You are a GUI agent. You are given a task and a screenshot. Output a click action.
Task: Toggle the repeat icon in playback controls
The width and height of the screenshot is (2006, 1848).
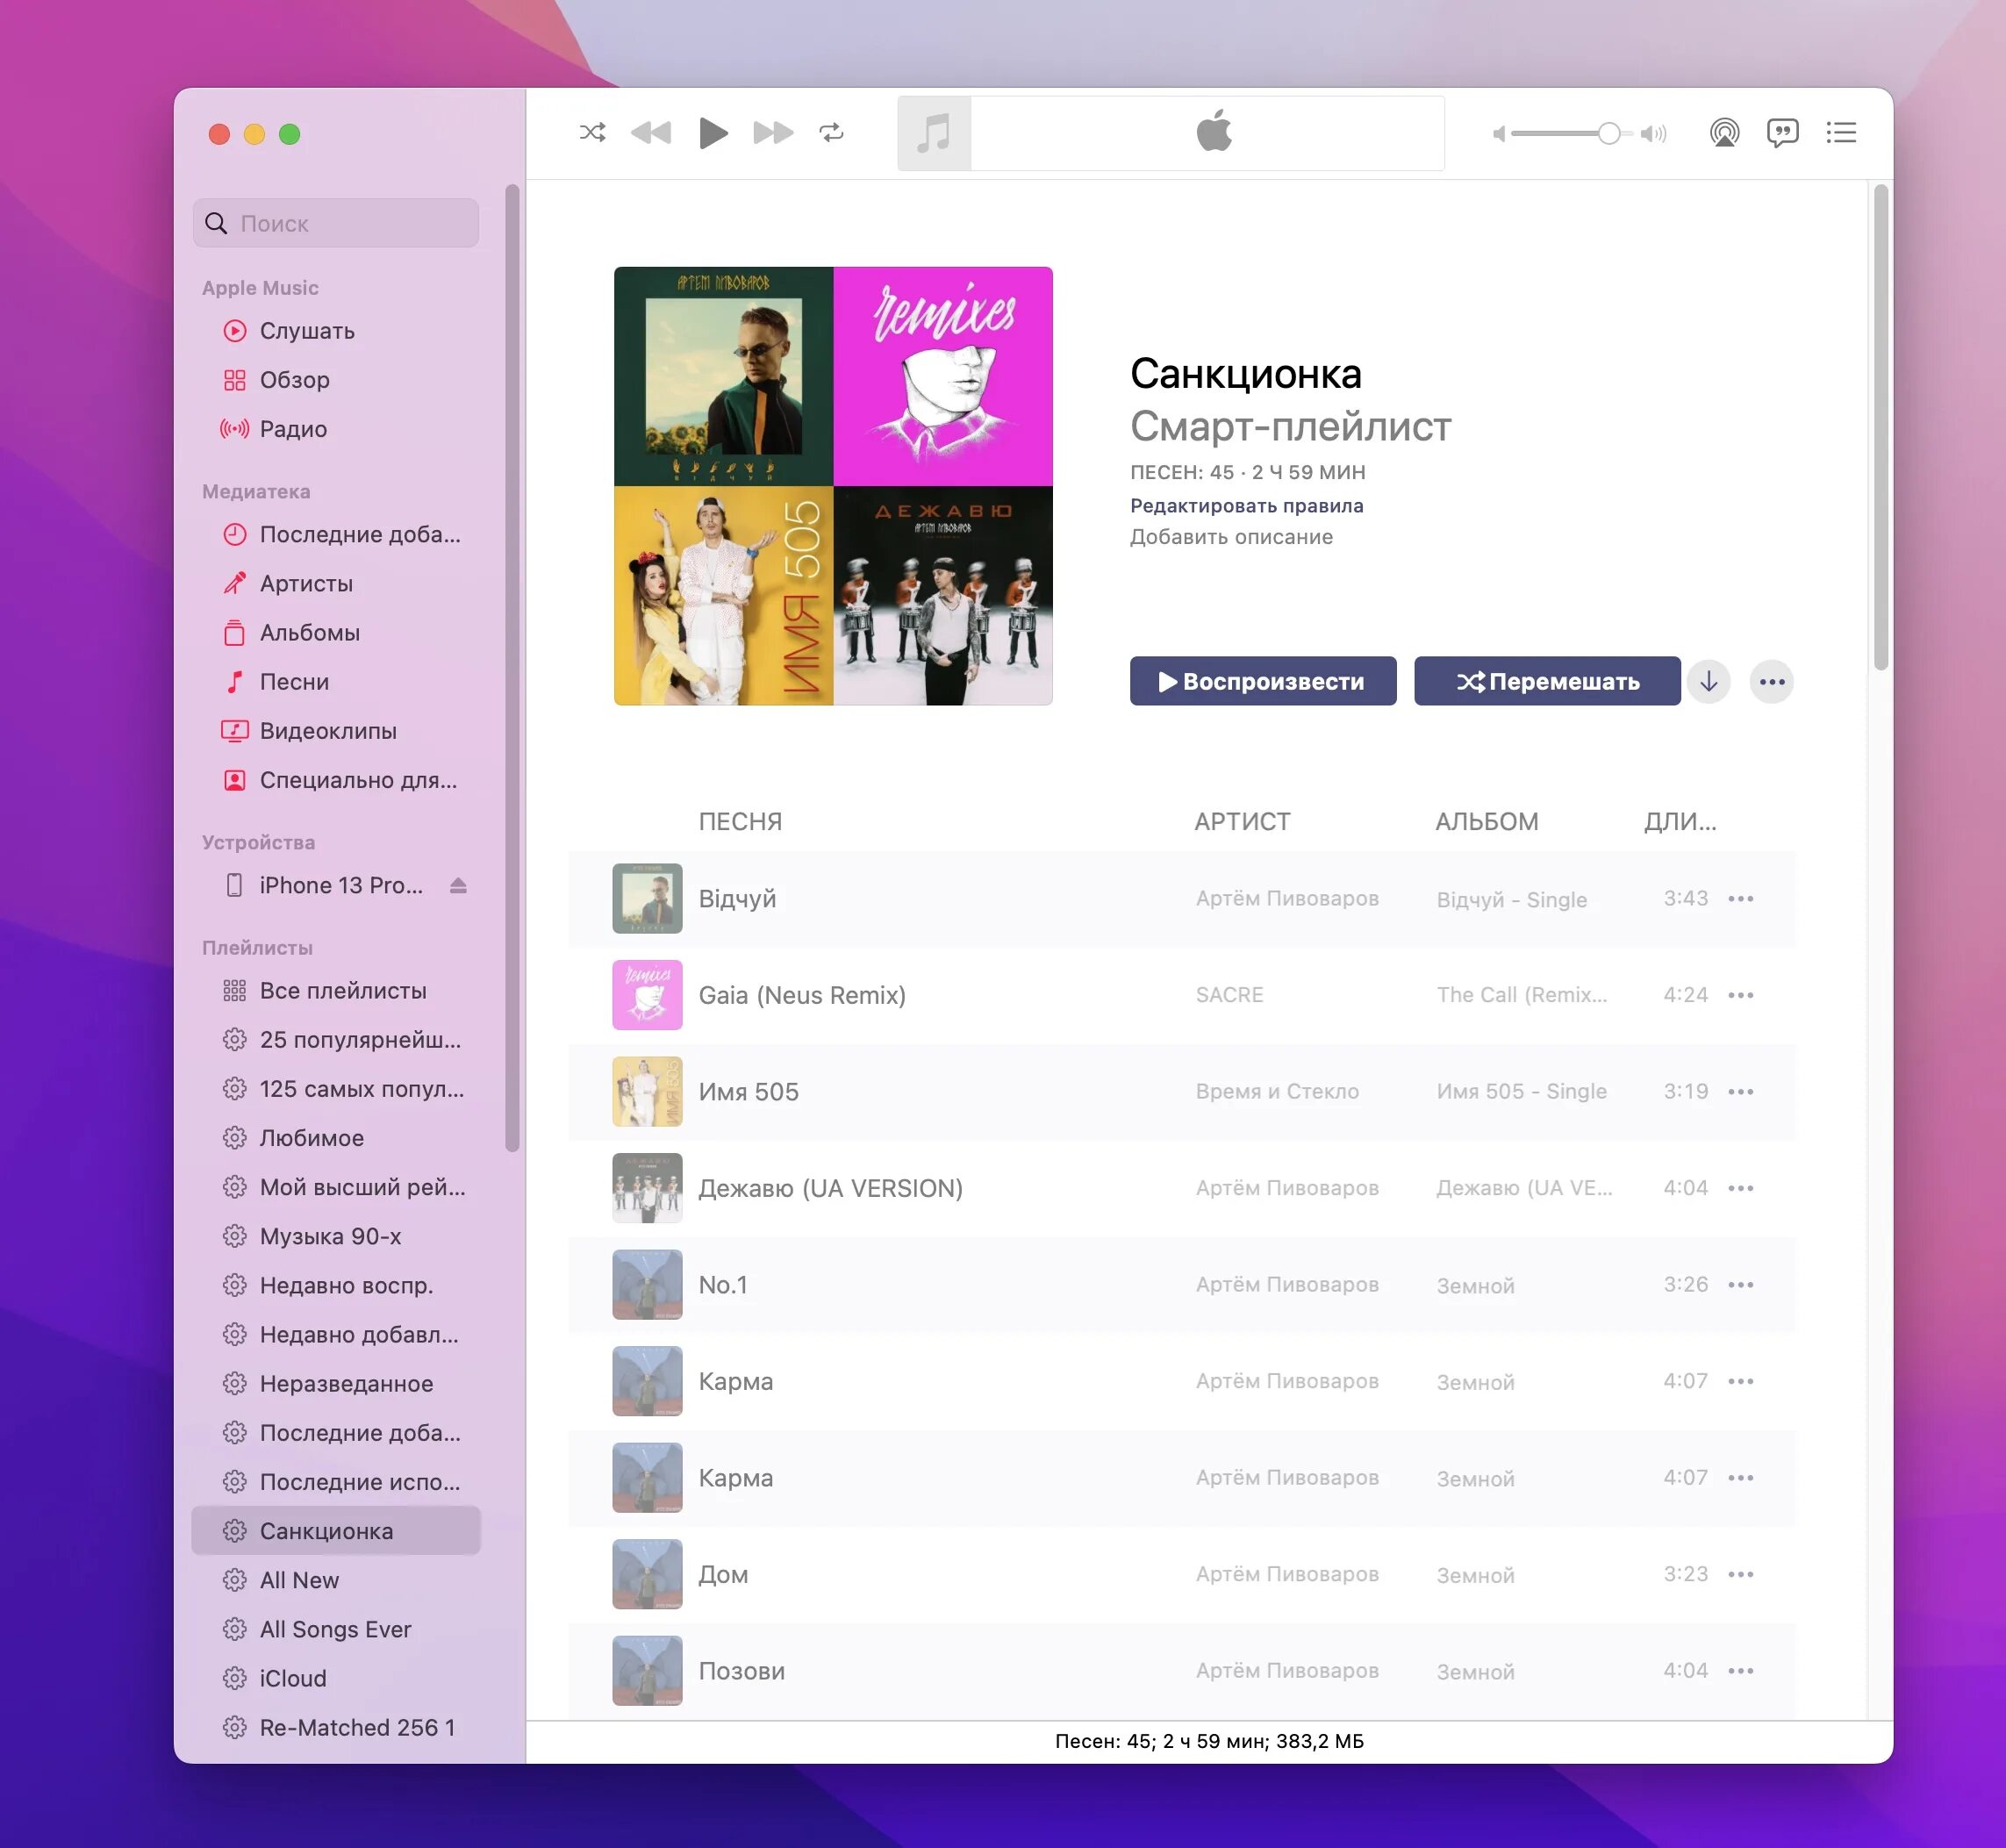tap(833, 132)
